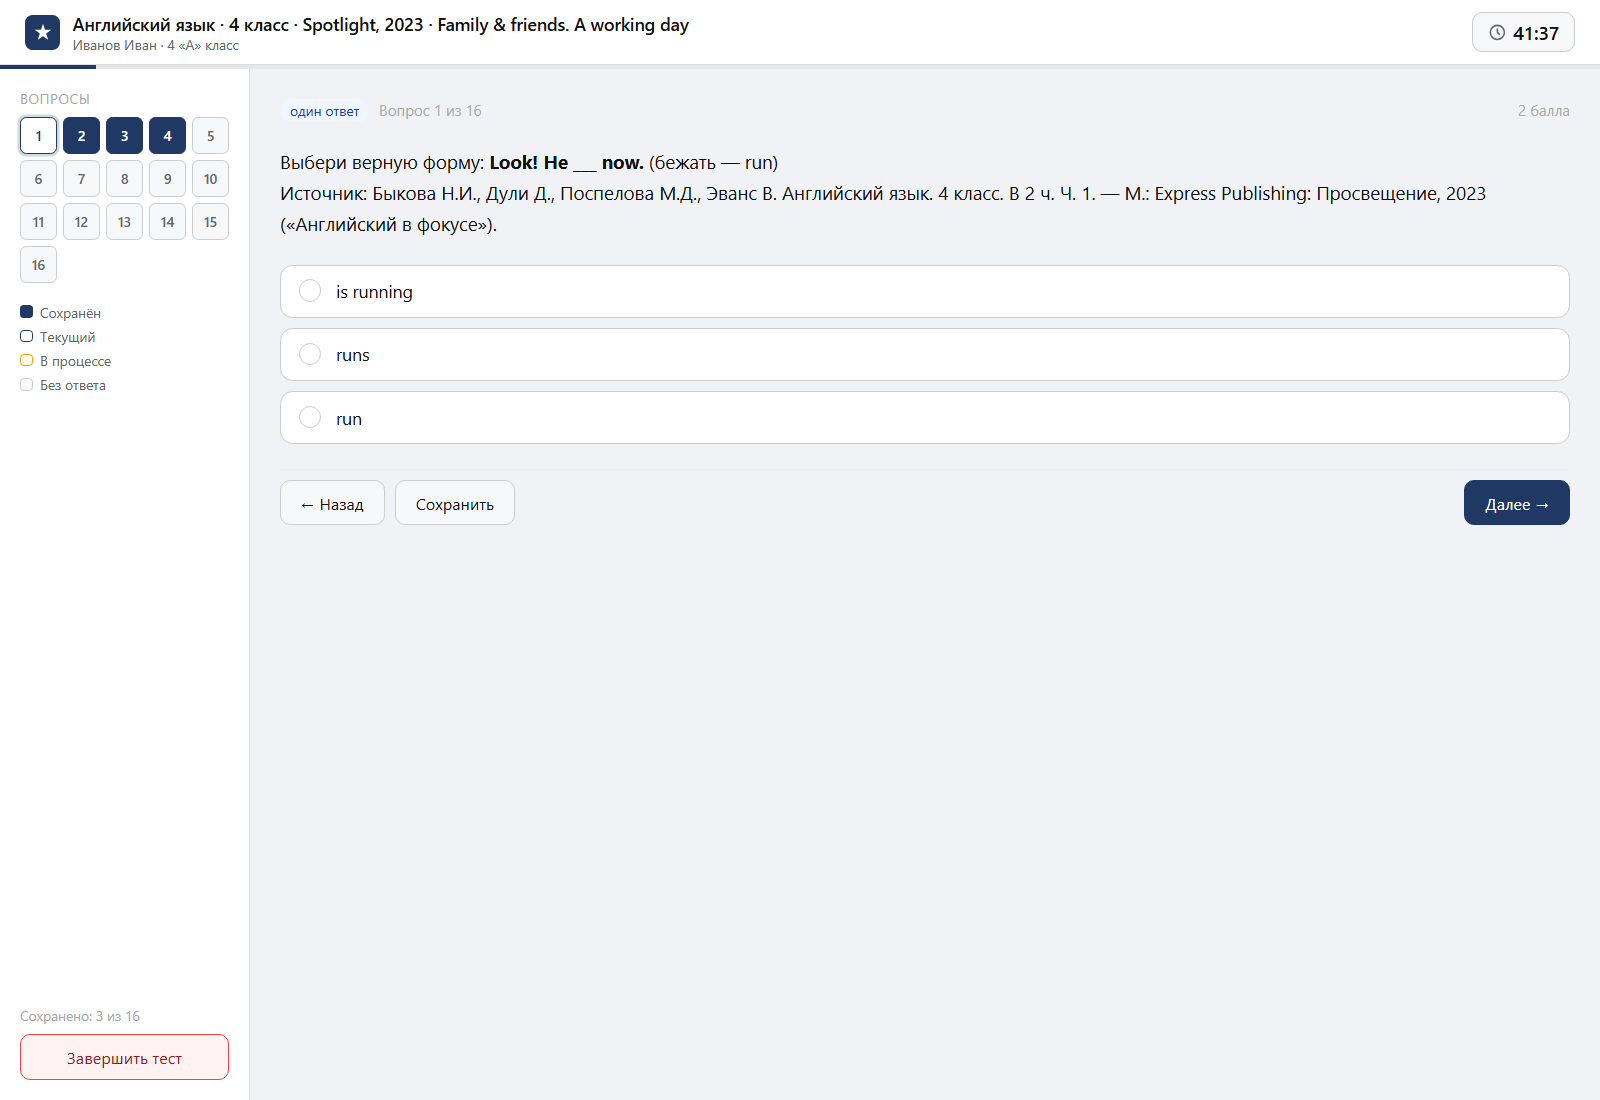The height and width of the screenshot is (1100, 1600).
Task: Open question 5 in the sidebar
Action: click(x=210, y=136)
